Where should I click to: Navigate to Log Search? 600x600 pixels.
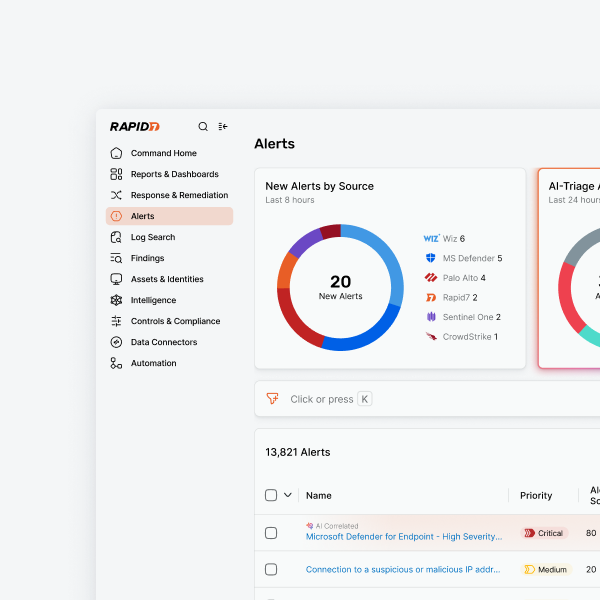coord(170,237)
